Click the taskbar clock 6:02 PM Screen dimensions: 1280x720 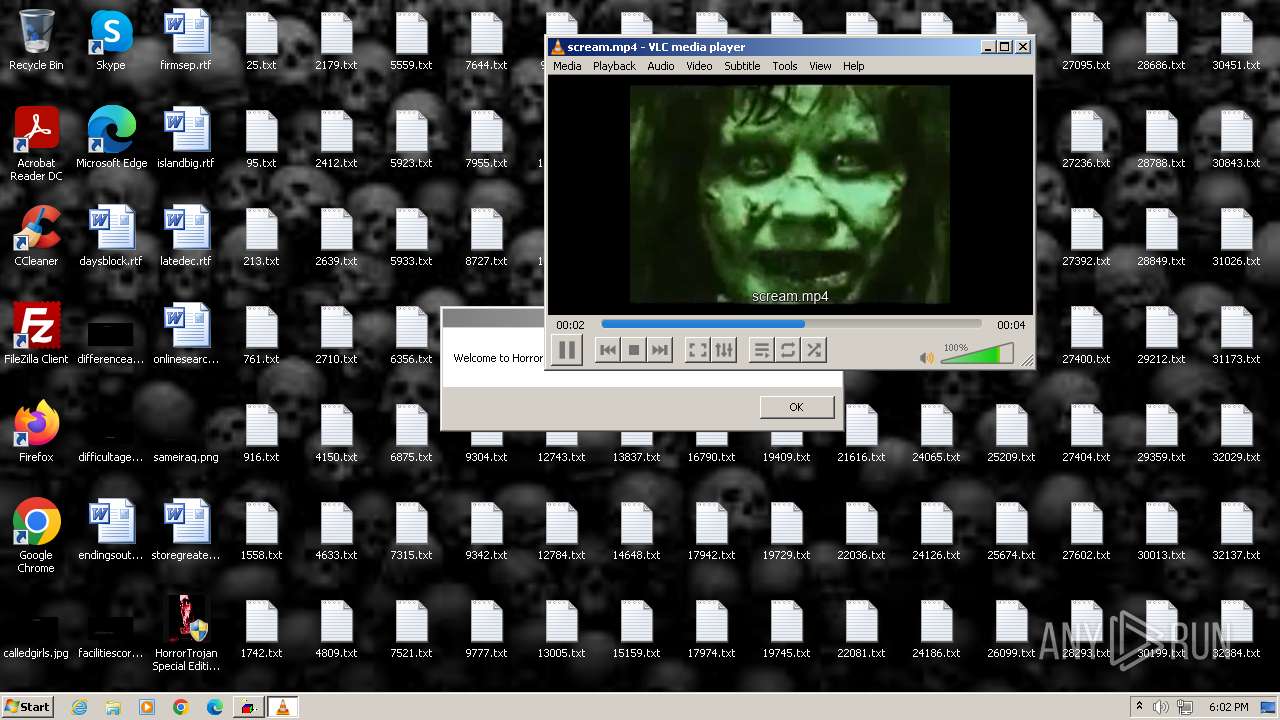pos(1228,707)
